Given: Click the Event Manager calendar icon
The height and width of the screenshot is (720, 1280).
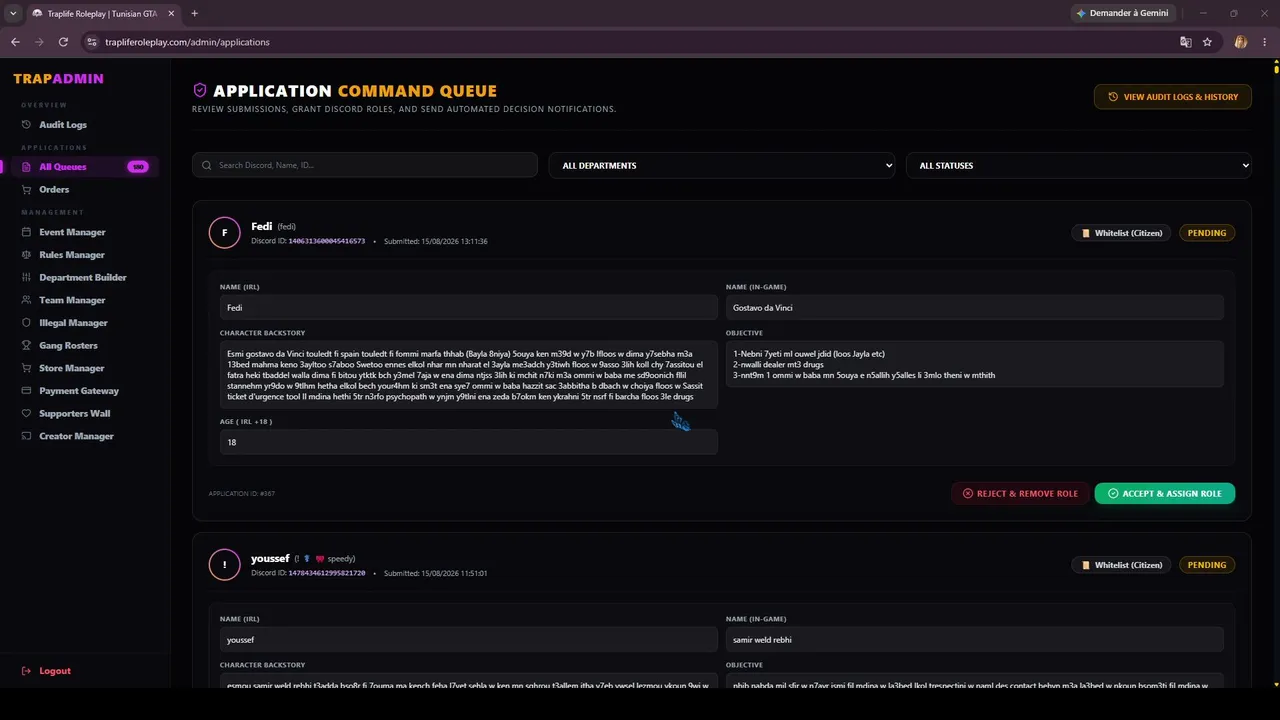Looking at the screenshot, I should click(27, 232).
